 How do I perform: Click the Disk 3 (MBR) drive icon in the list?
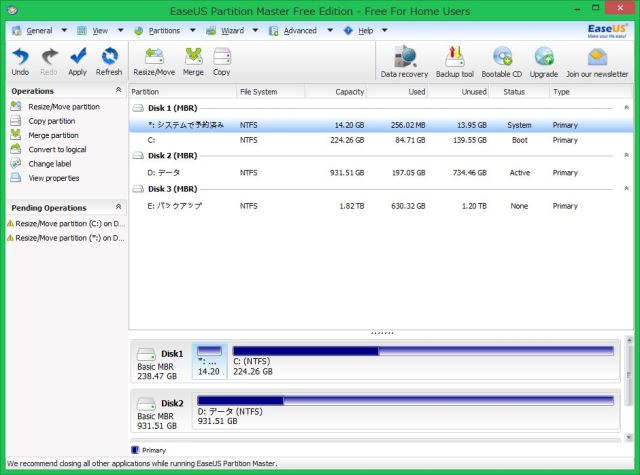tap(139, 189)
